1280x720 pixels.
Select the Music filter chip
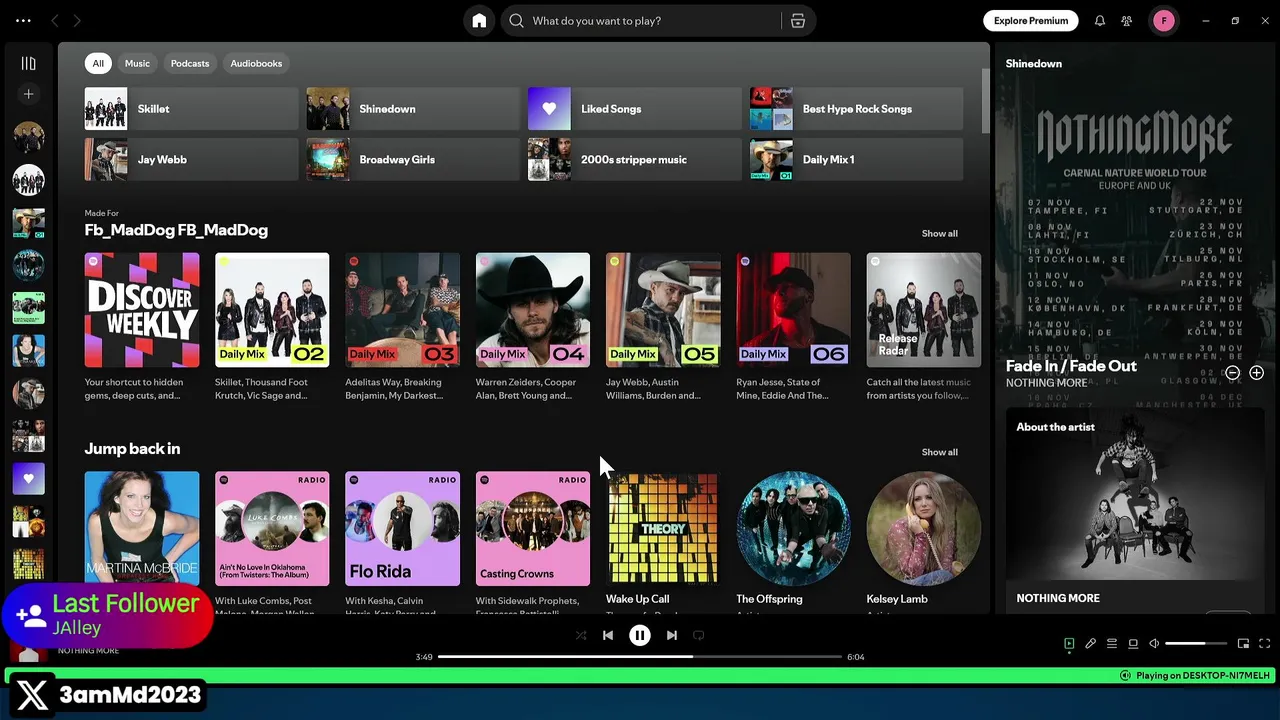137,63
